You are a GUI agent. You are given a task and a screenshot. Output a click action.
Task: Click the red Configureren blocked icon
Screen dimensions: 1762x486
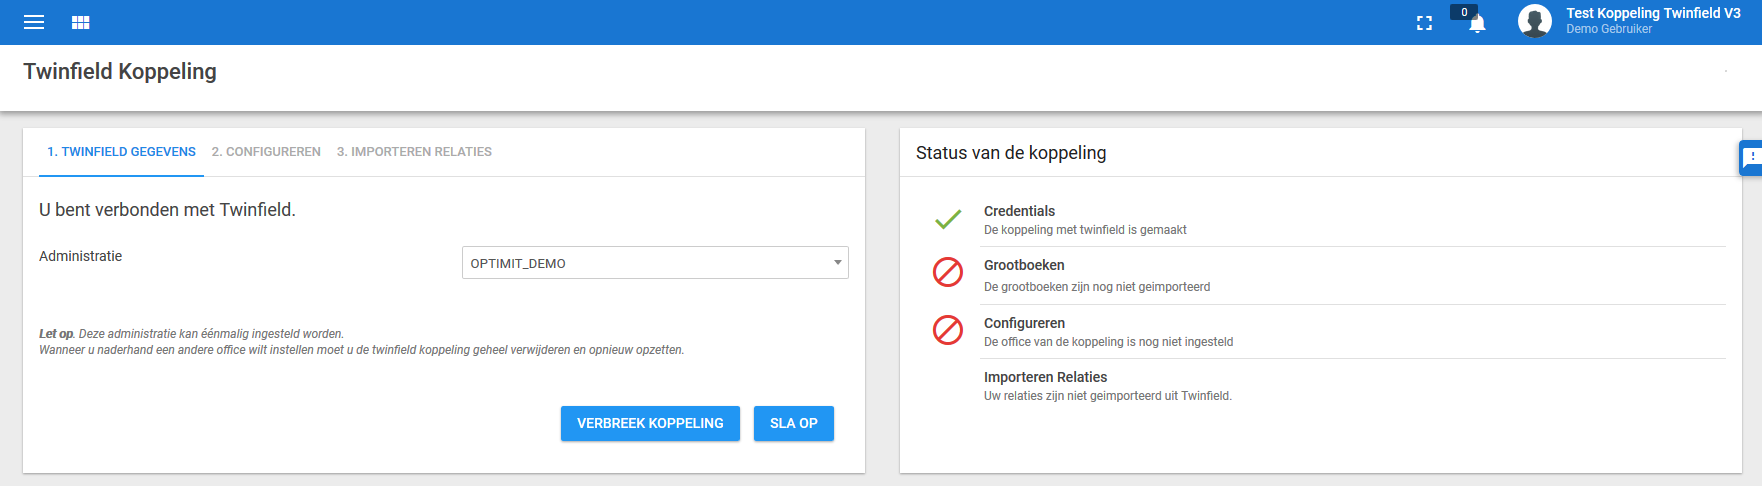point(948,330)
